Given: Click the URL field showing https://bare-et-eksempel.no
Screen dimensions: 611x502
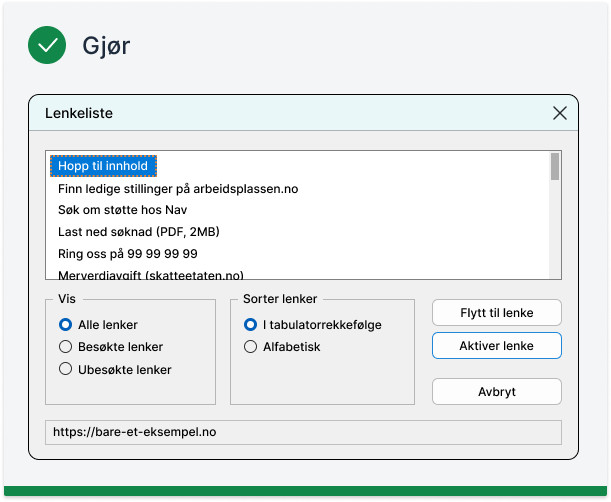Looking at the screenshot, I should pos(303,432).
